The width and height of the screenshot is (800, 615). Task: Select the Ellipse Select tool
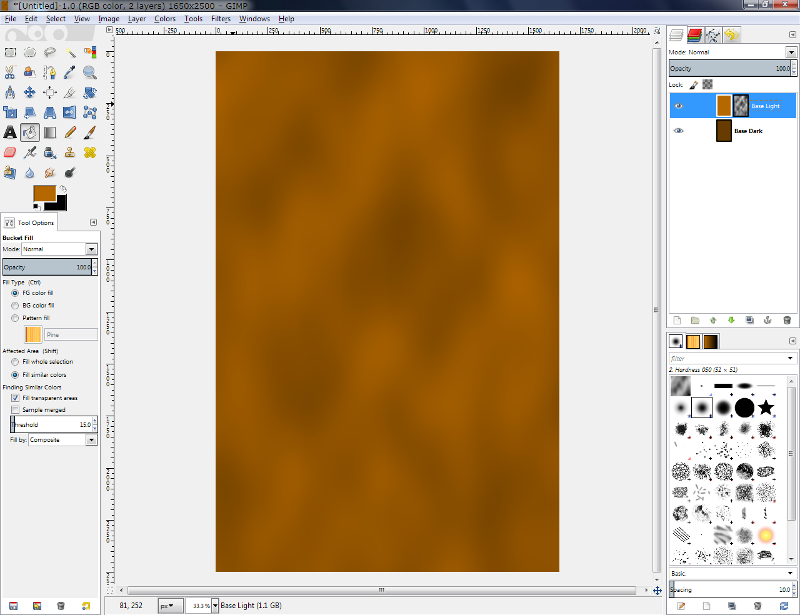30,53
